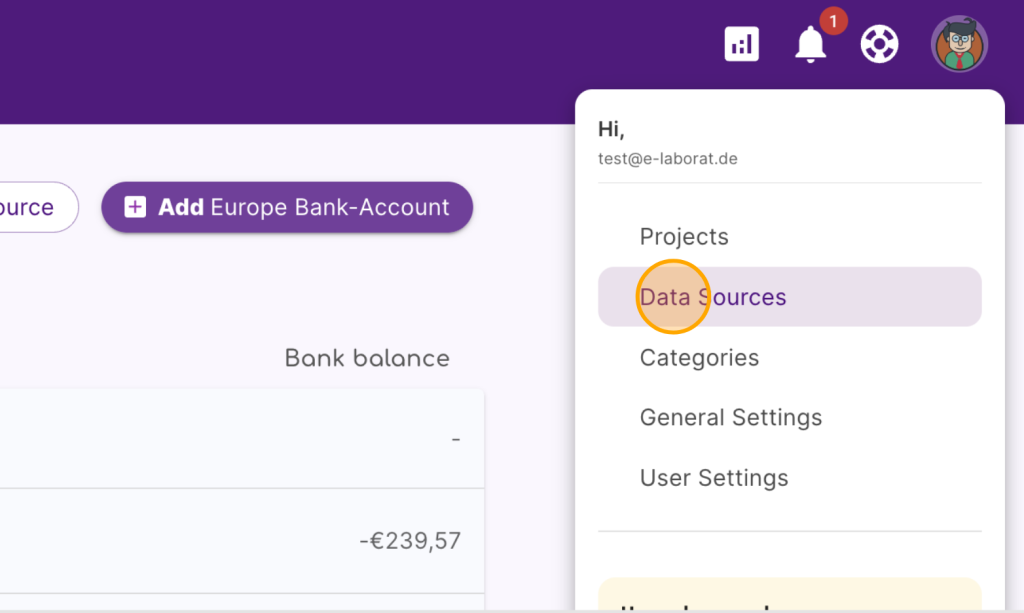Click the test@e-laborat.de email text
The image size is (1024, 613).
668,158
